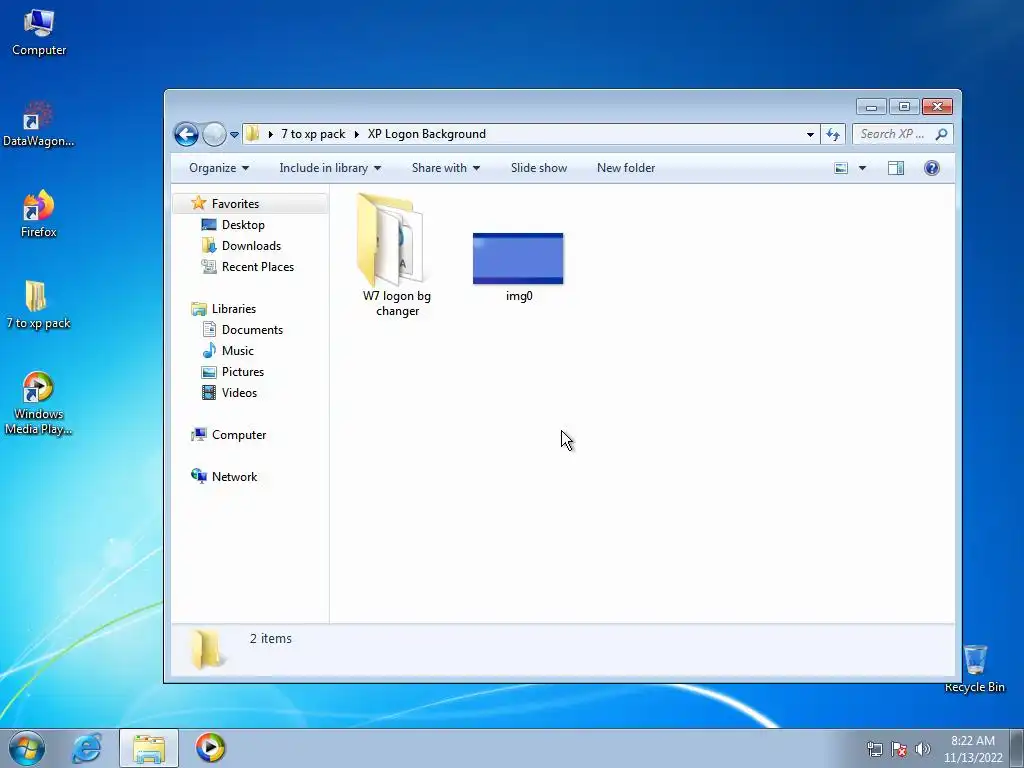Click the volume speaker tray icon
1024x768 pixels.
click(x=922, y=749)
